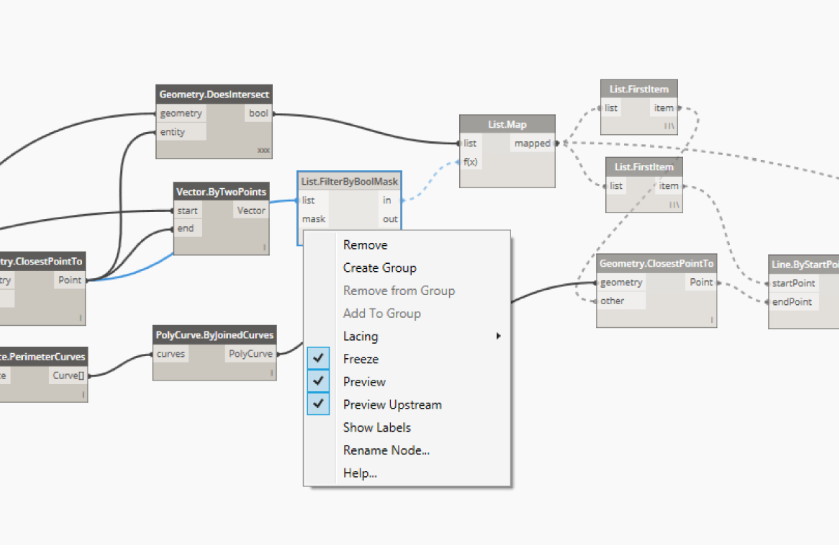Viewport: 839px width, 554px height.
Task: Click lacing icon on Vector.ByTwoPoints node
Action: [264, 247]
